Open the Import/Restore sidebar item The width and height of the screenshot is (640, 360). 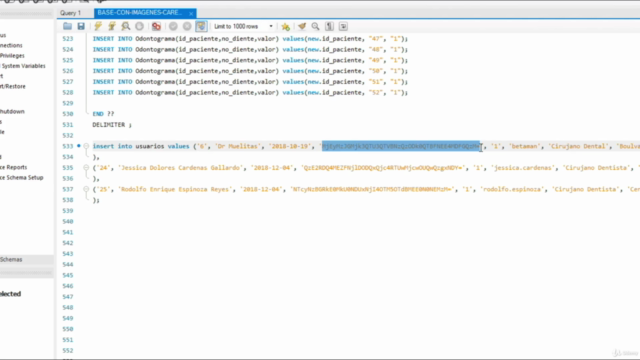pos(13,87)
